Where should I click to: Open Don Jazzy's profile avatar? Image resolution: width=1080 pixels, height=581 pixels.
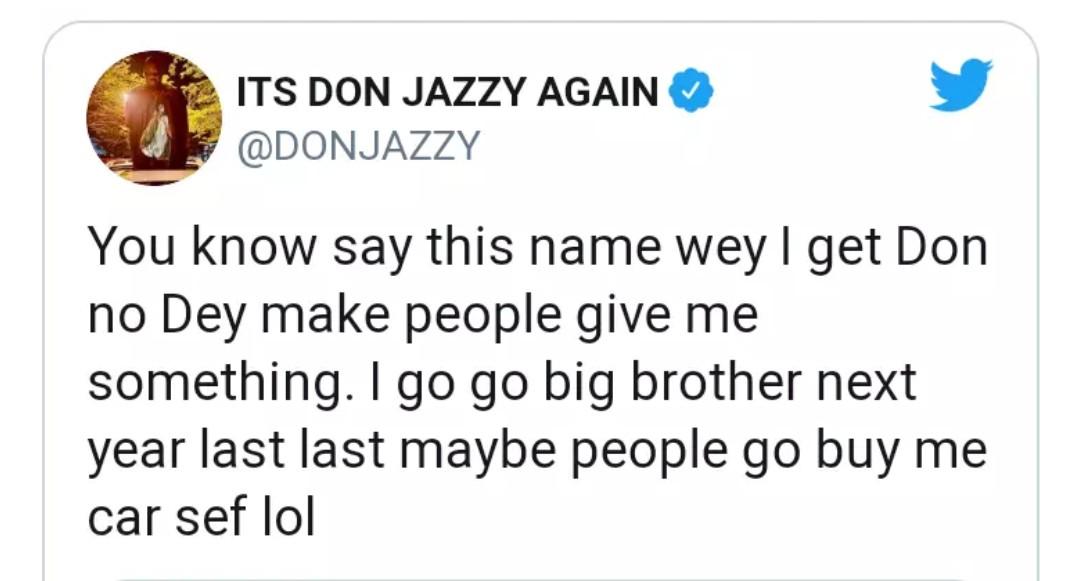[154, 118]
